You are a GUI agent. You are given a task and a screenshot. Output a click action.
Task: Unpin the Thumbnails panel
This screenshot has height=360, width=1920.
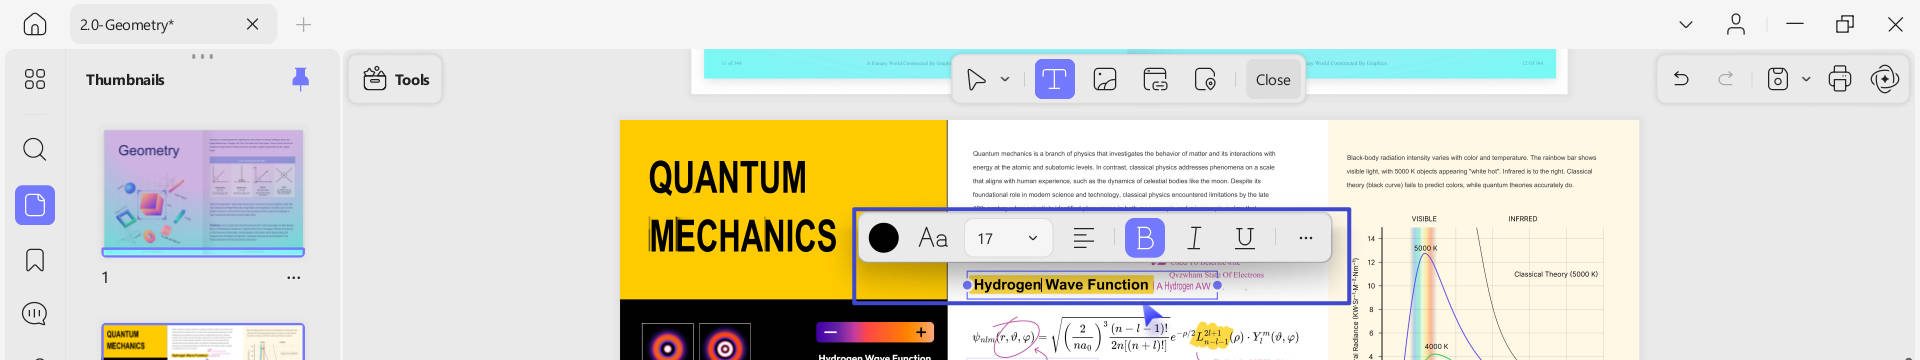coord(300,79)
